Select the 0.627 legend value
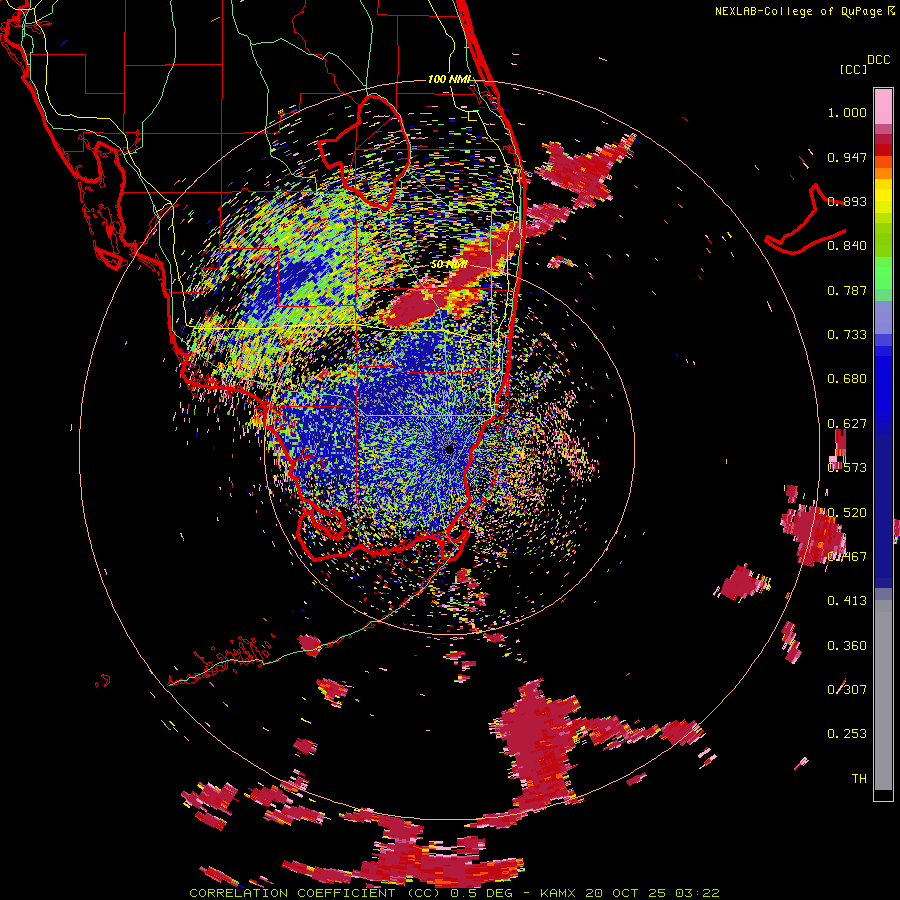Screen dimensions: 900x900 pyautogui.click(x=847, y=424)
